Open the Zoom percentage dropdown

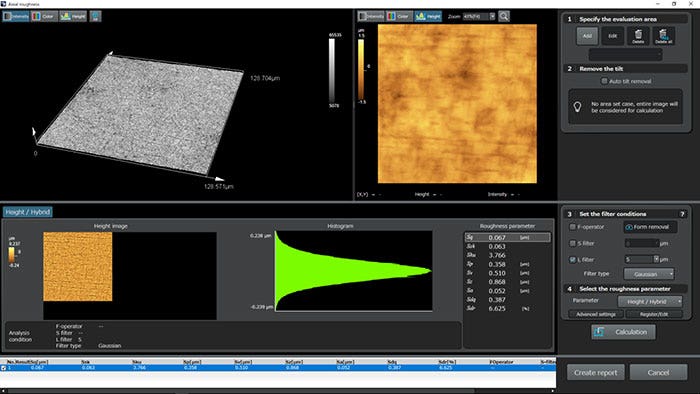click(492, 16)
